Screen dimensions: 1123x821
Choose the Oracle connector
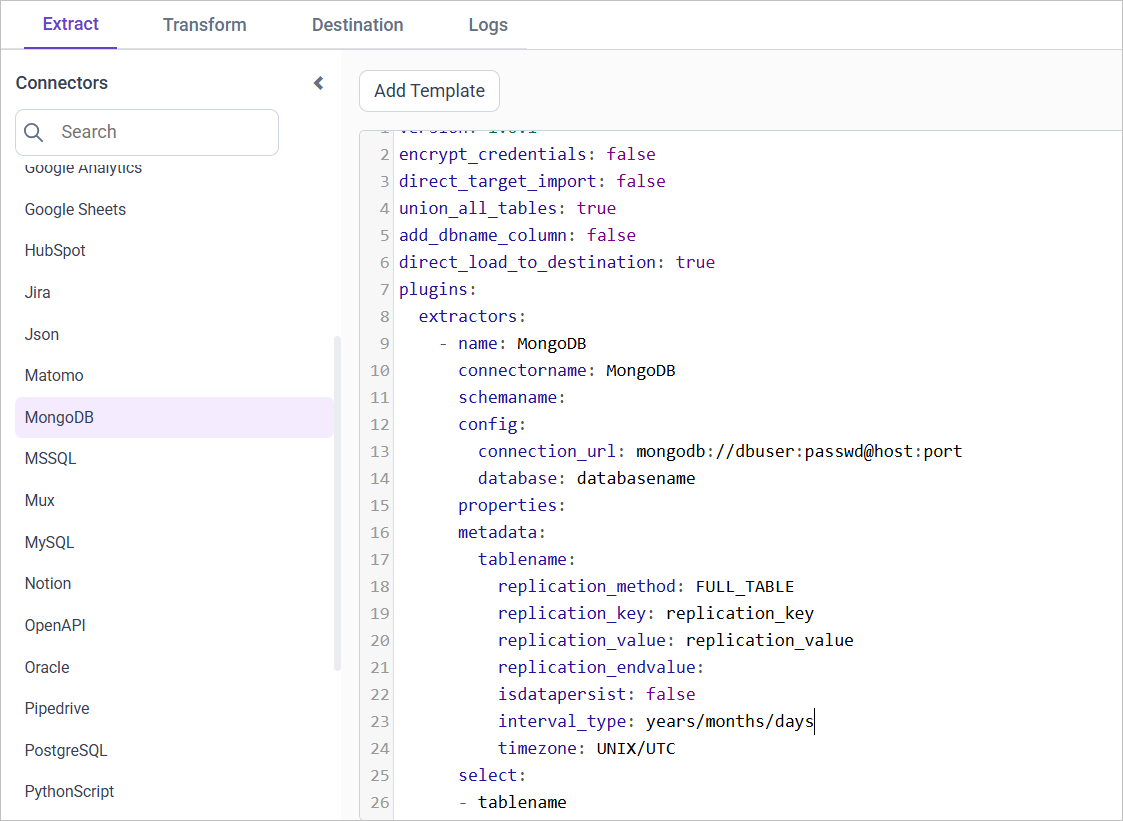pos(46,667)
